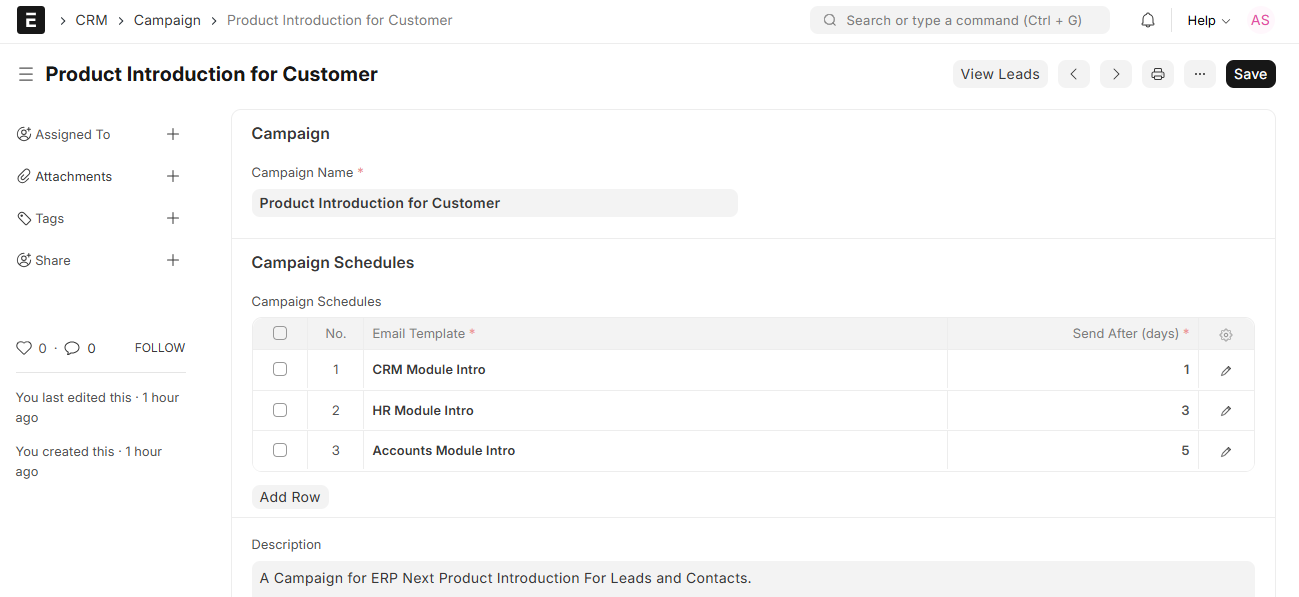Go to the next campaign record
This screenshot has width=1299, height=597.
point(1116,74)
